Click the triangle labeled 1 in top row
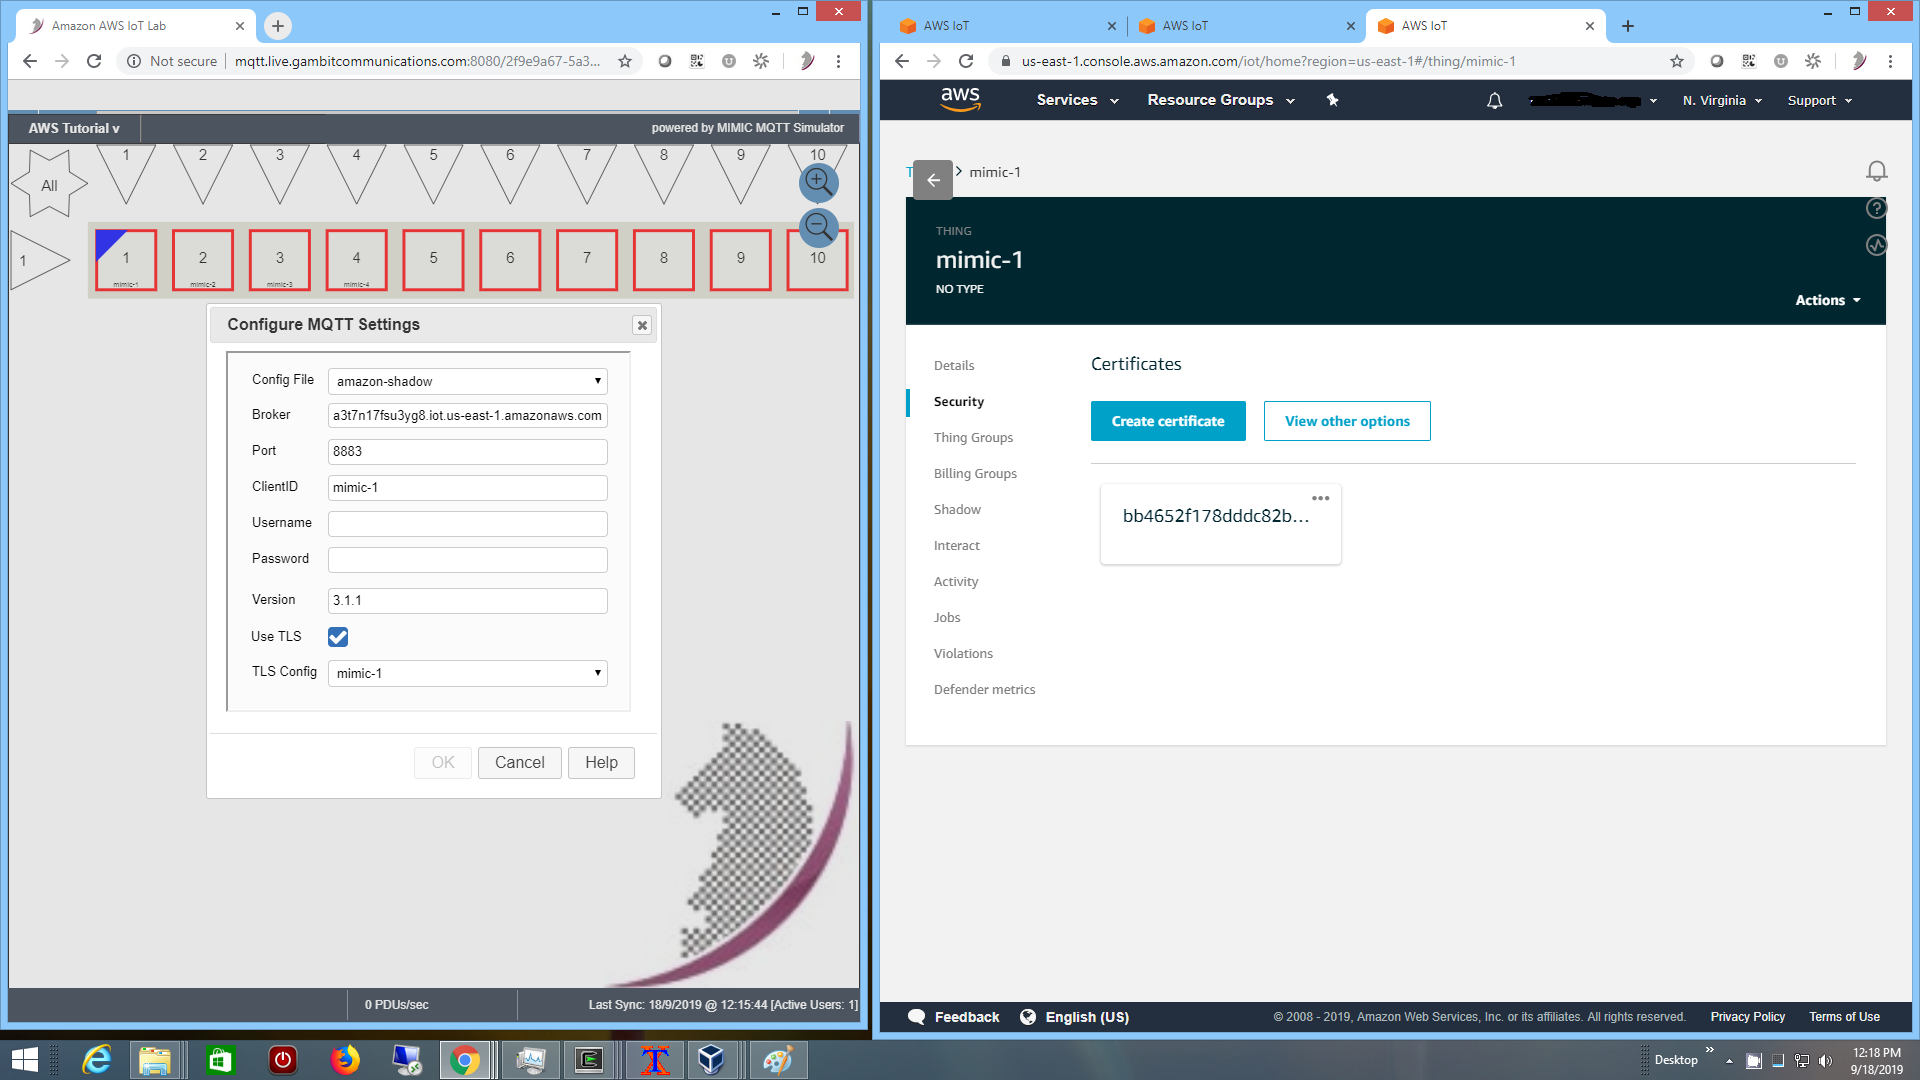This screenshot has height=1080, width=1920. 126,173
